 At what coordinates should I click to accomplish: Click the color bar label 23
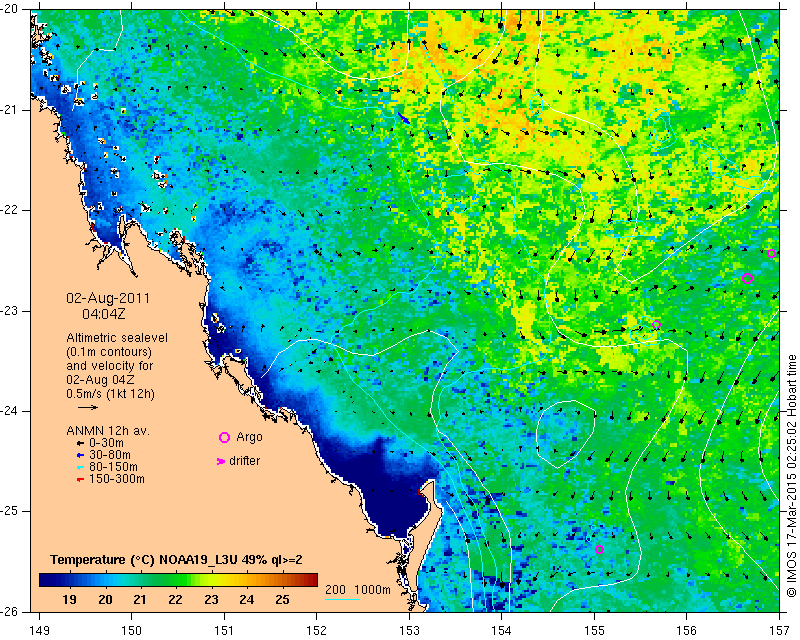tap(211, 600)
